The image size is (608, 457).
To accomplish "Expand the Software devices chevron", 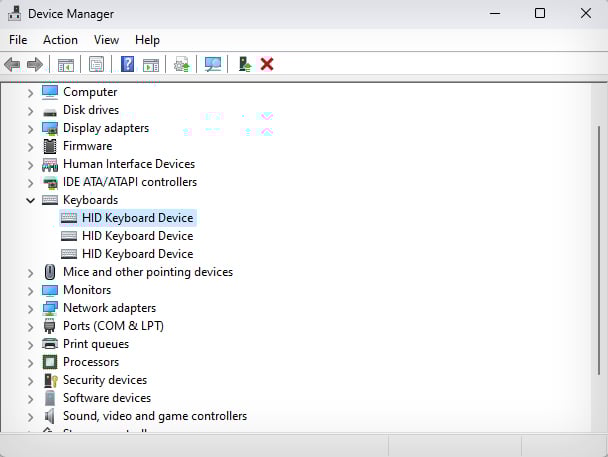I will [31, 399].
